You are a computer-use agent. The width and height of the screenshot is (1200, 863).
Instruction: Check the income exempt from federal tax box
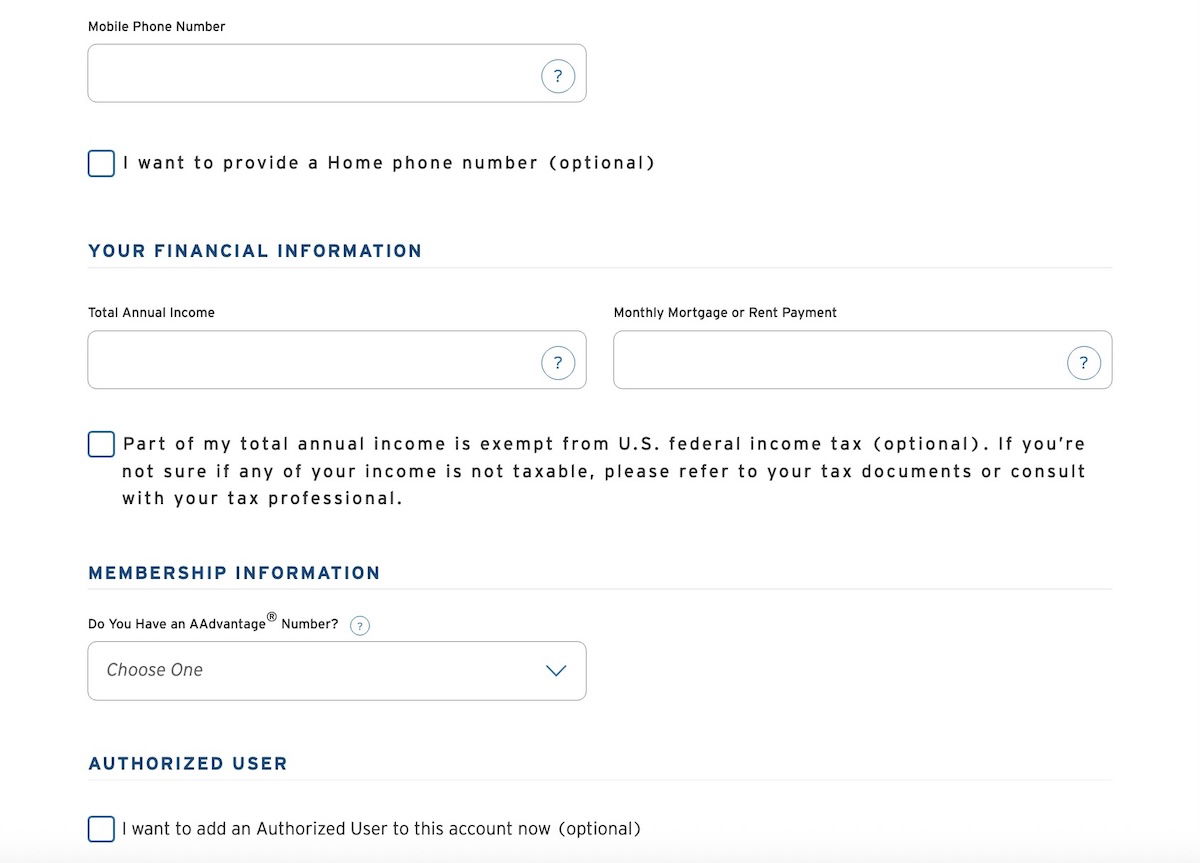pyautogui.click(x=101, y=444)
